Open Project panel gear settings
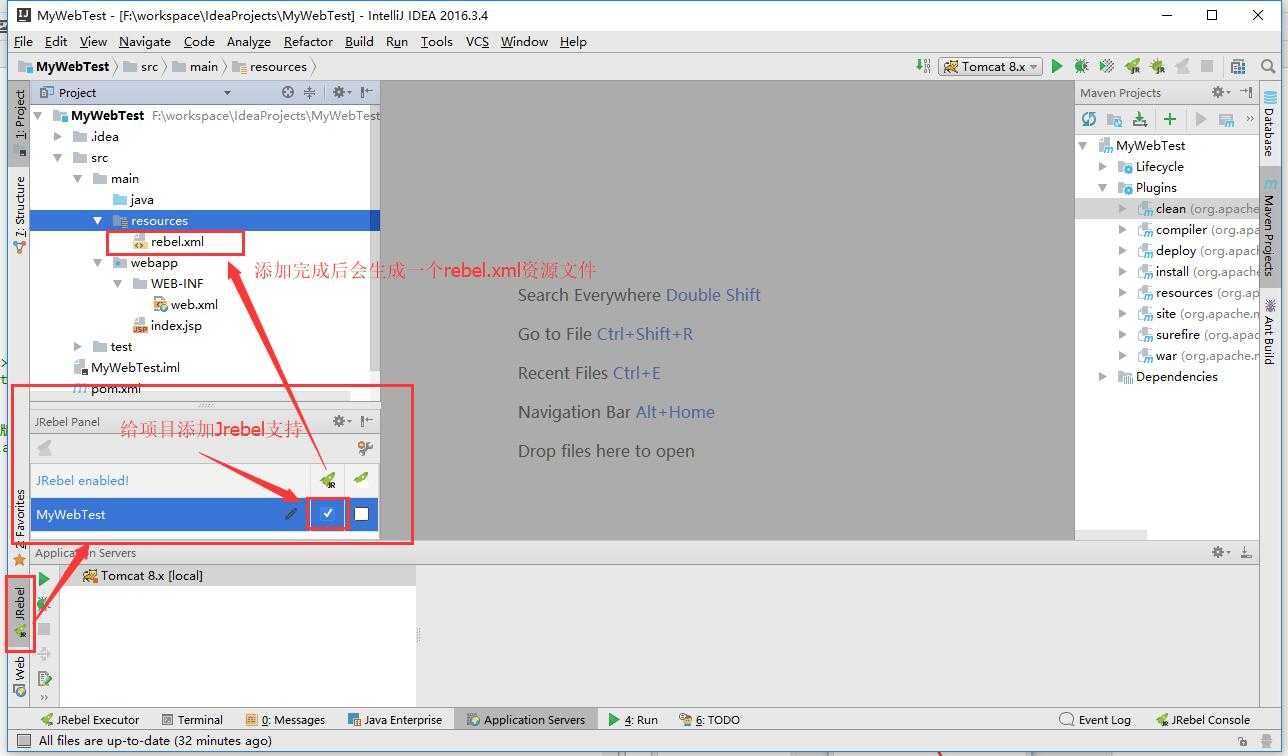Viewport: 1288px width, 756px height. click(x=340, y=92)
